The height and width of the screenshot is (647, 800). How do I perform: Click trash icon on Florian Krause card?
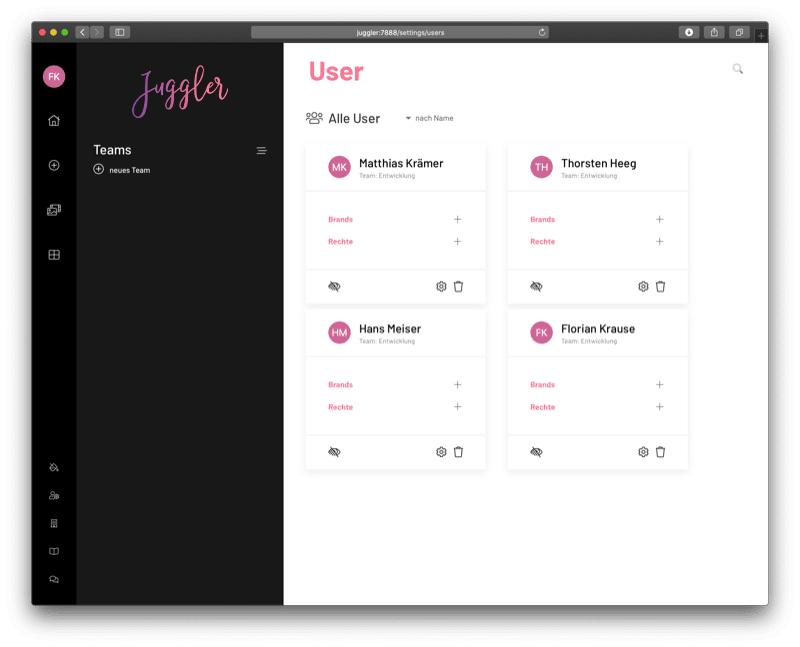[660, 452]
